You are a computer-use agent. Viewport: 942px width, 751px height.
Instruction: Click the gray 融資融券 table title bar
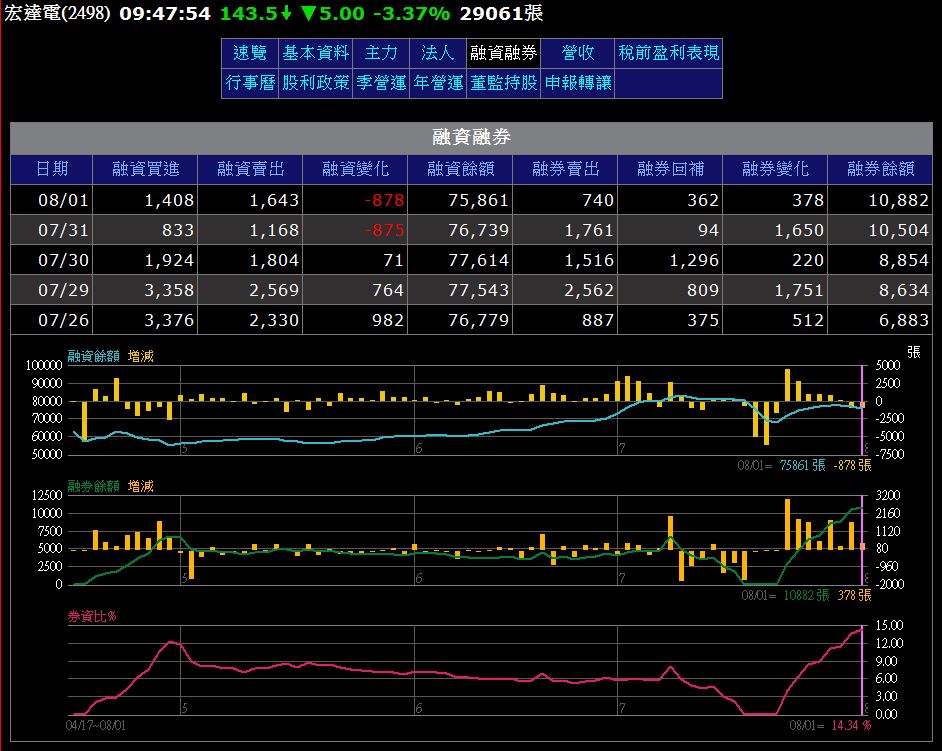click(471, 137)
